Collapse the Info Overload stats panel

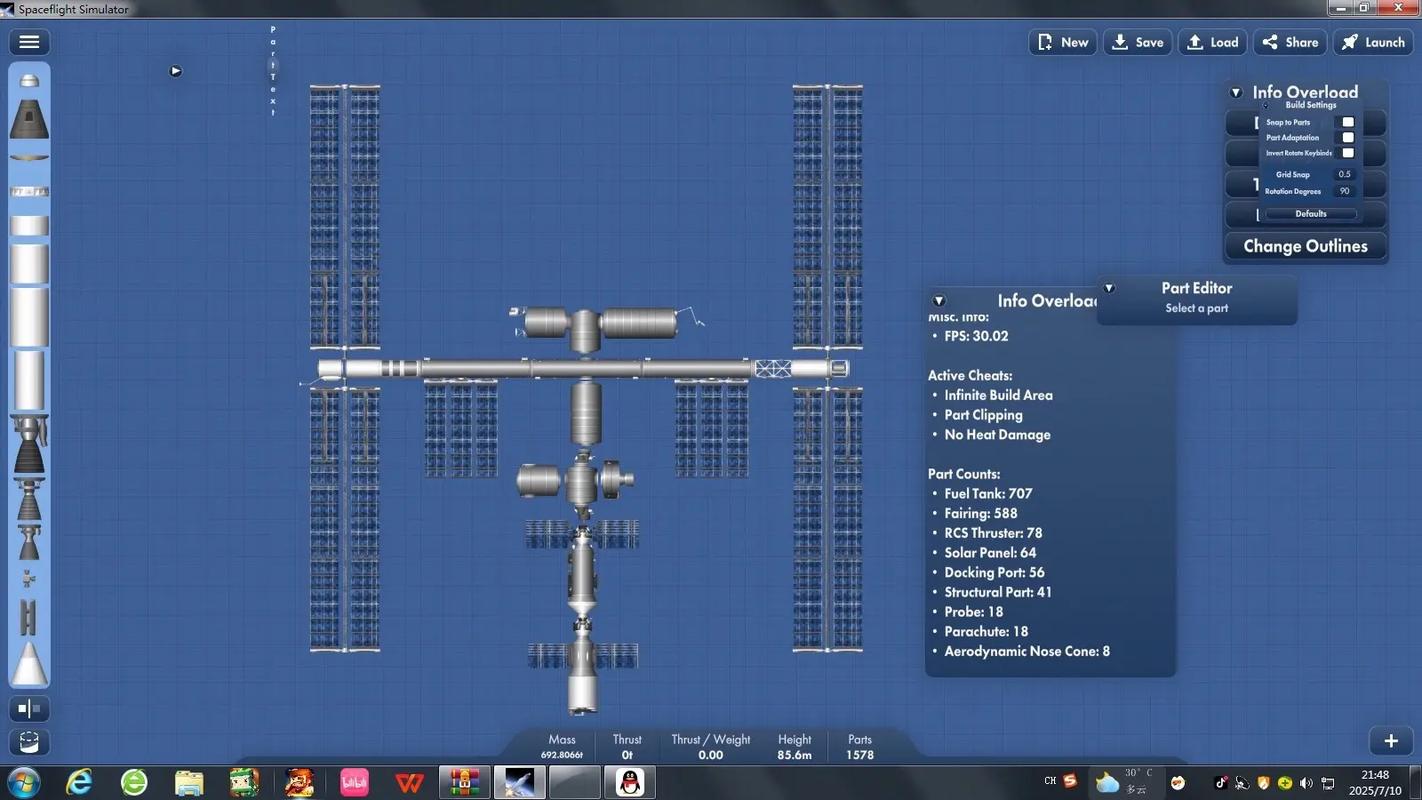tap(939, 301)
